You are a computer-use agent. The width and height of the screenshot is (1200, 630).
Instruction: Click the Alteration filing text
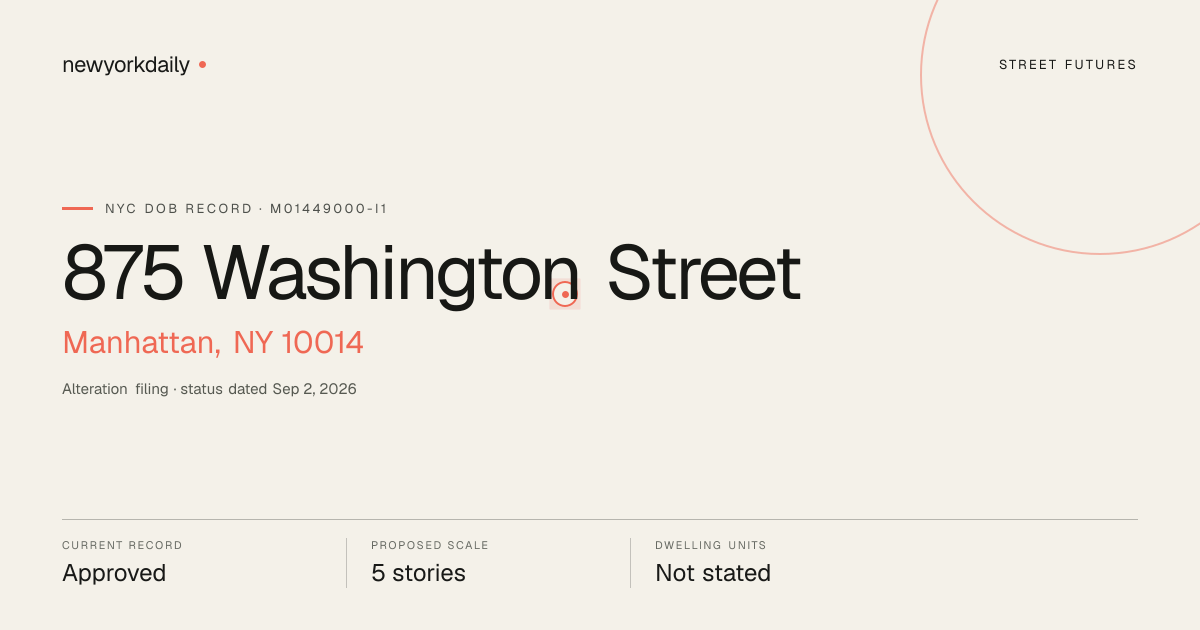pos(115,389)
